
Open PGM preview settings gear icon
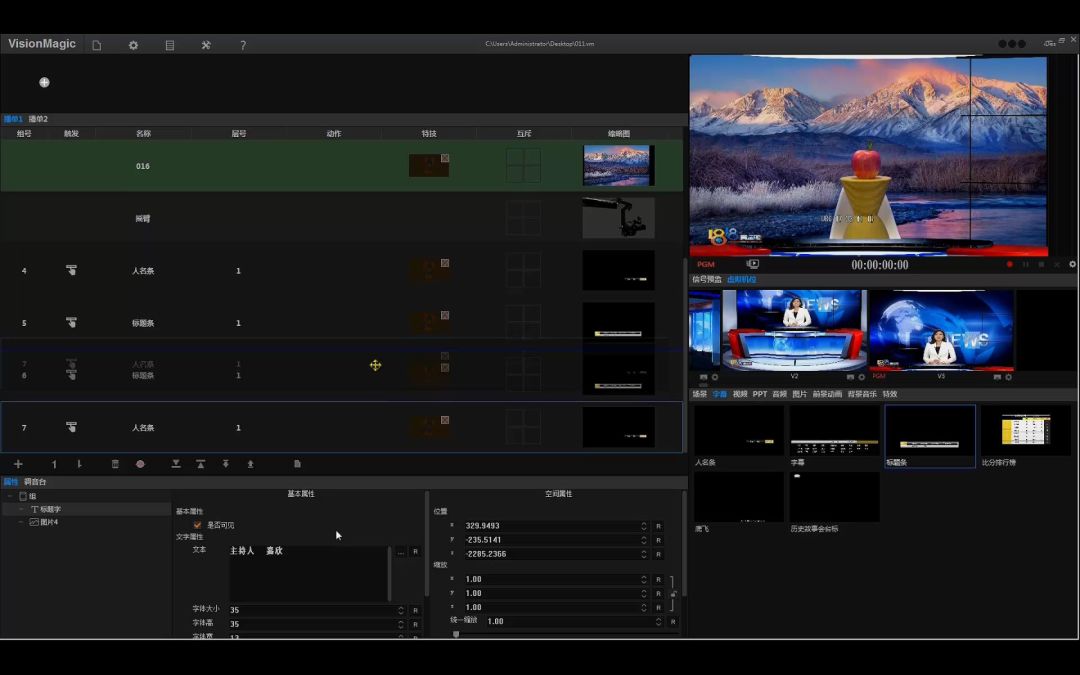click(x=1072, y=265)
